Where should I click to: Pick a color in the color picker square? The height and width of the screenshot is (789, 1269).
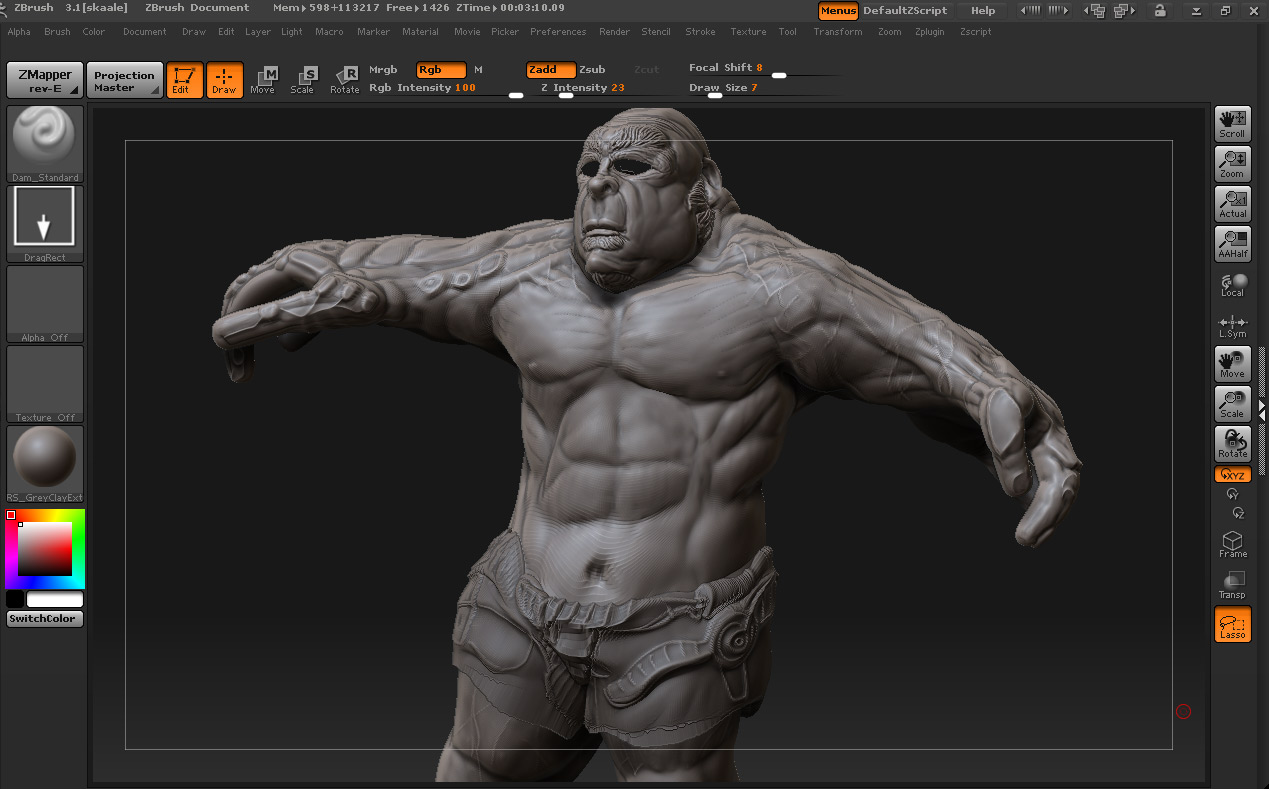click(45, 548)
